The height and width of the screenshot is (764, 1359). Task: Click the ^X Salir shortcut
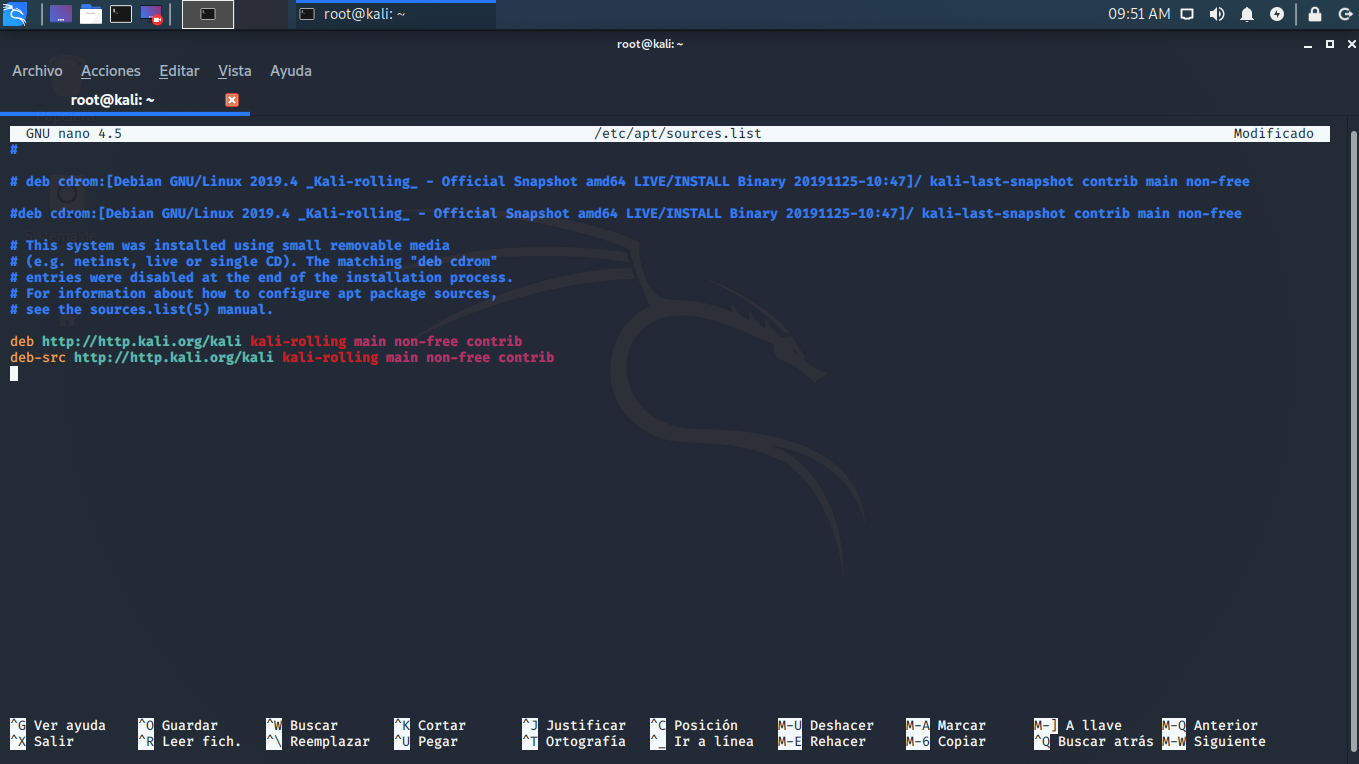pyautogui.click(x=42, y=742)
